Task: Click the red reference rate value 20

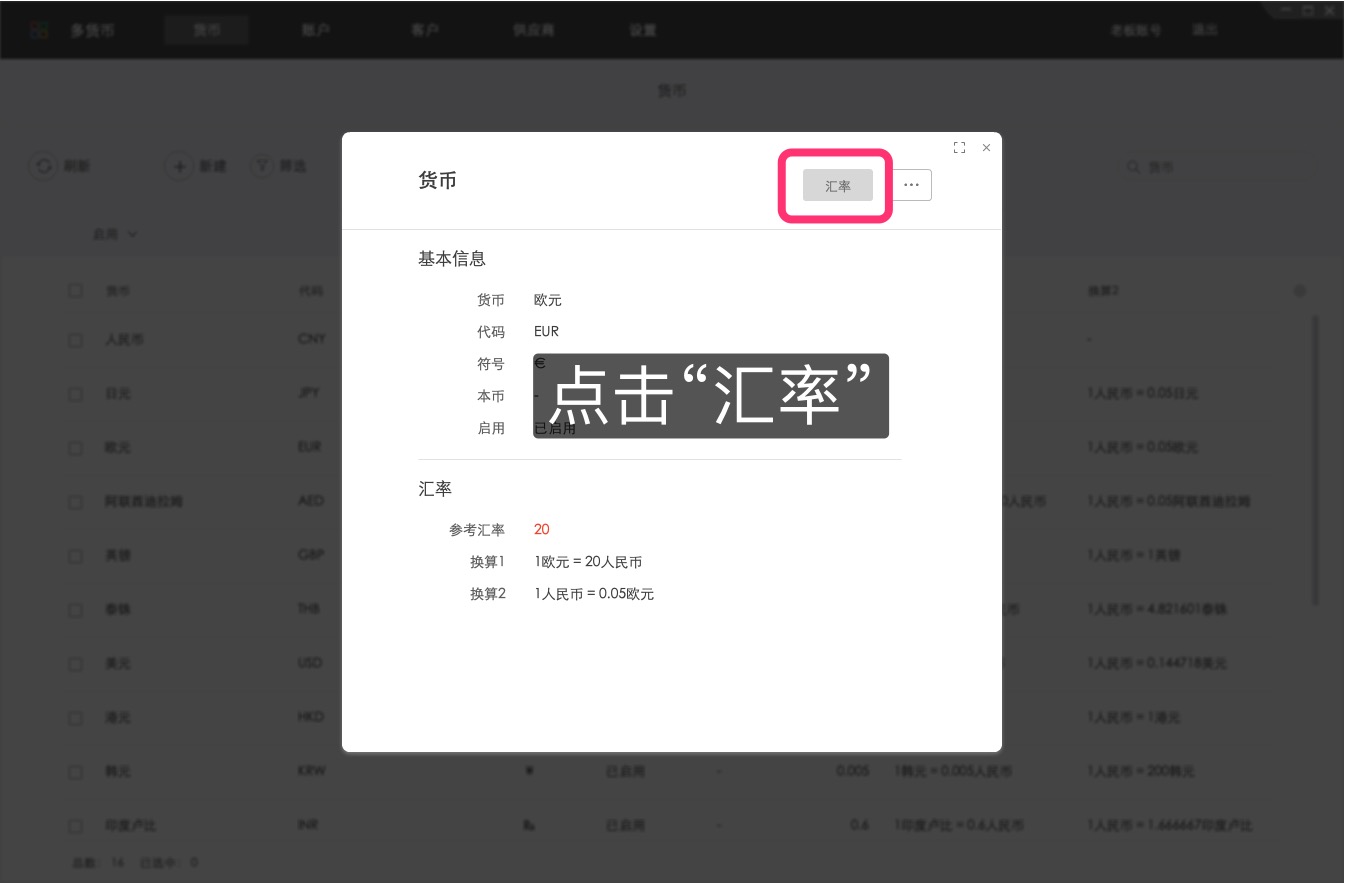Action: (x=542, y=530)
